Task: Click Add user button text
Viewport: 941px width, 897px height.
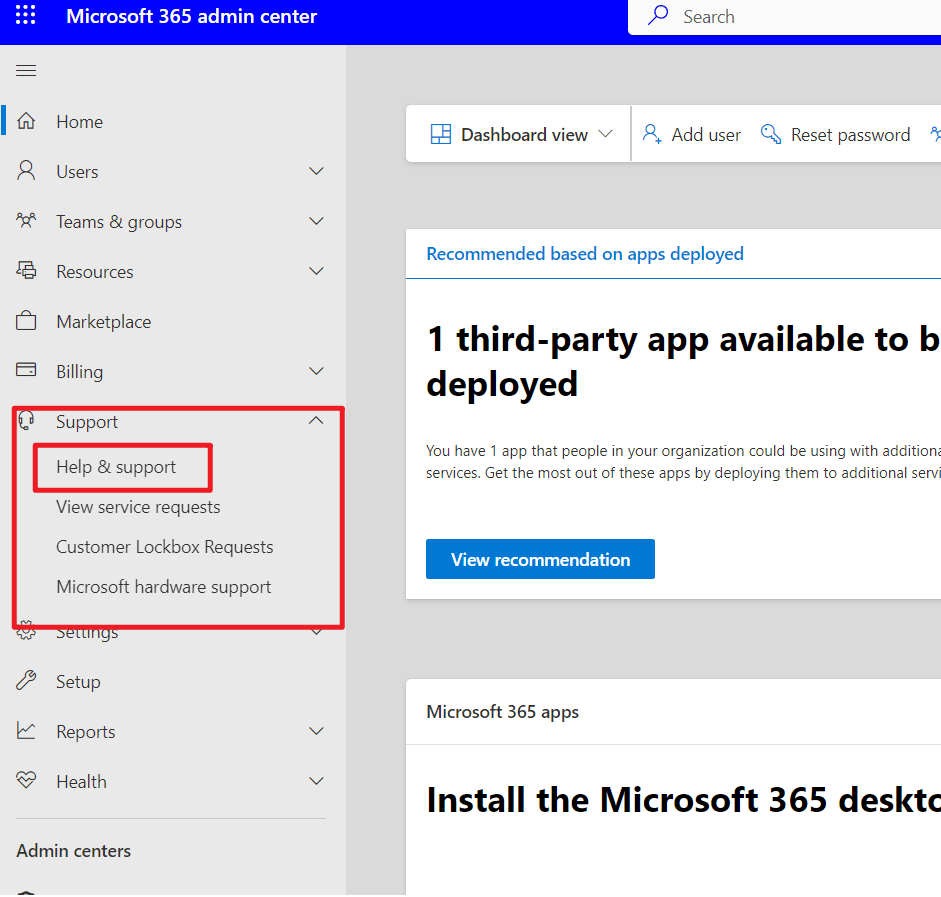Action: [x=706, y=135]
